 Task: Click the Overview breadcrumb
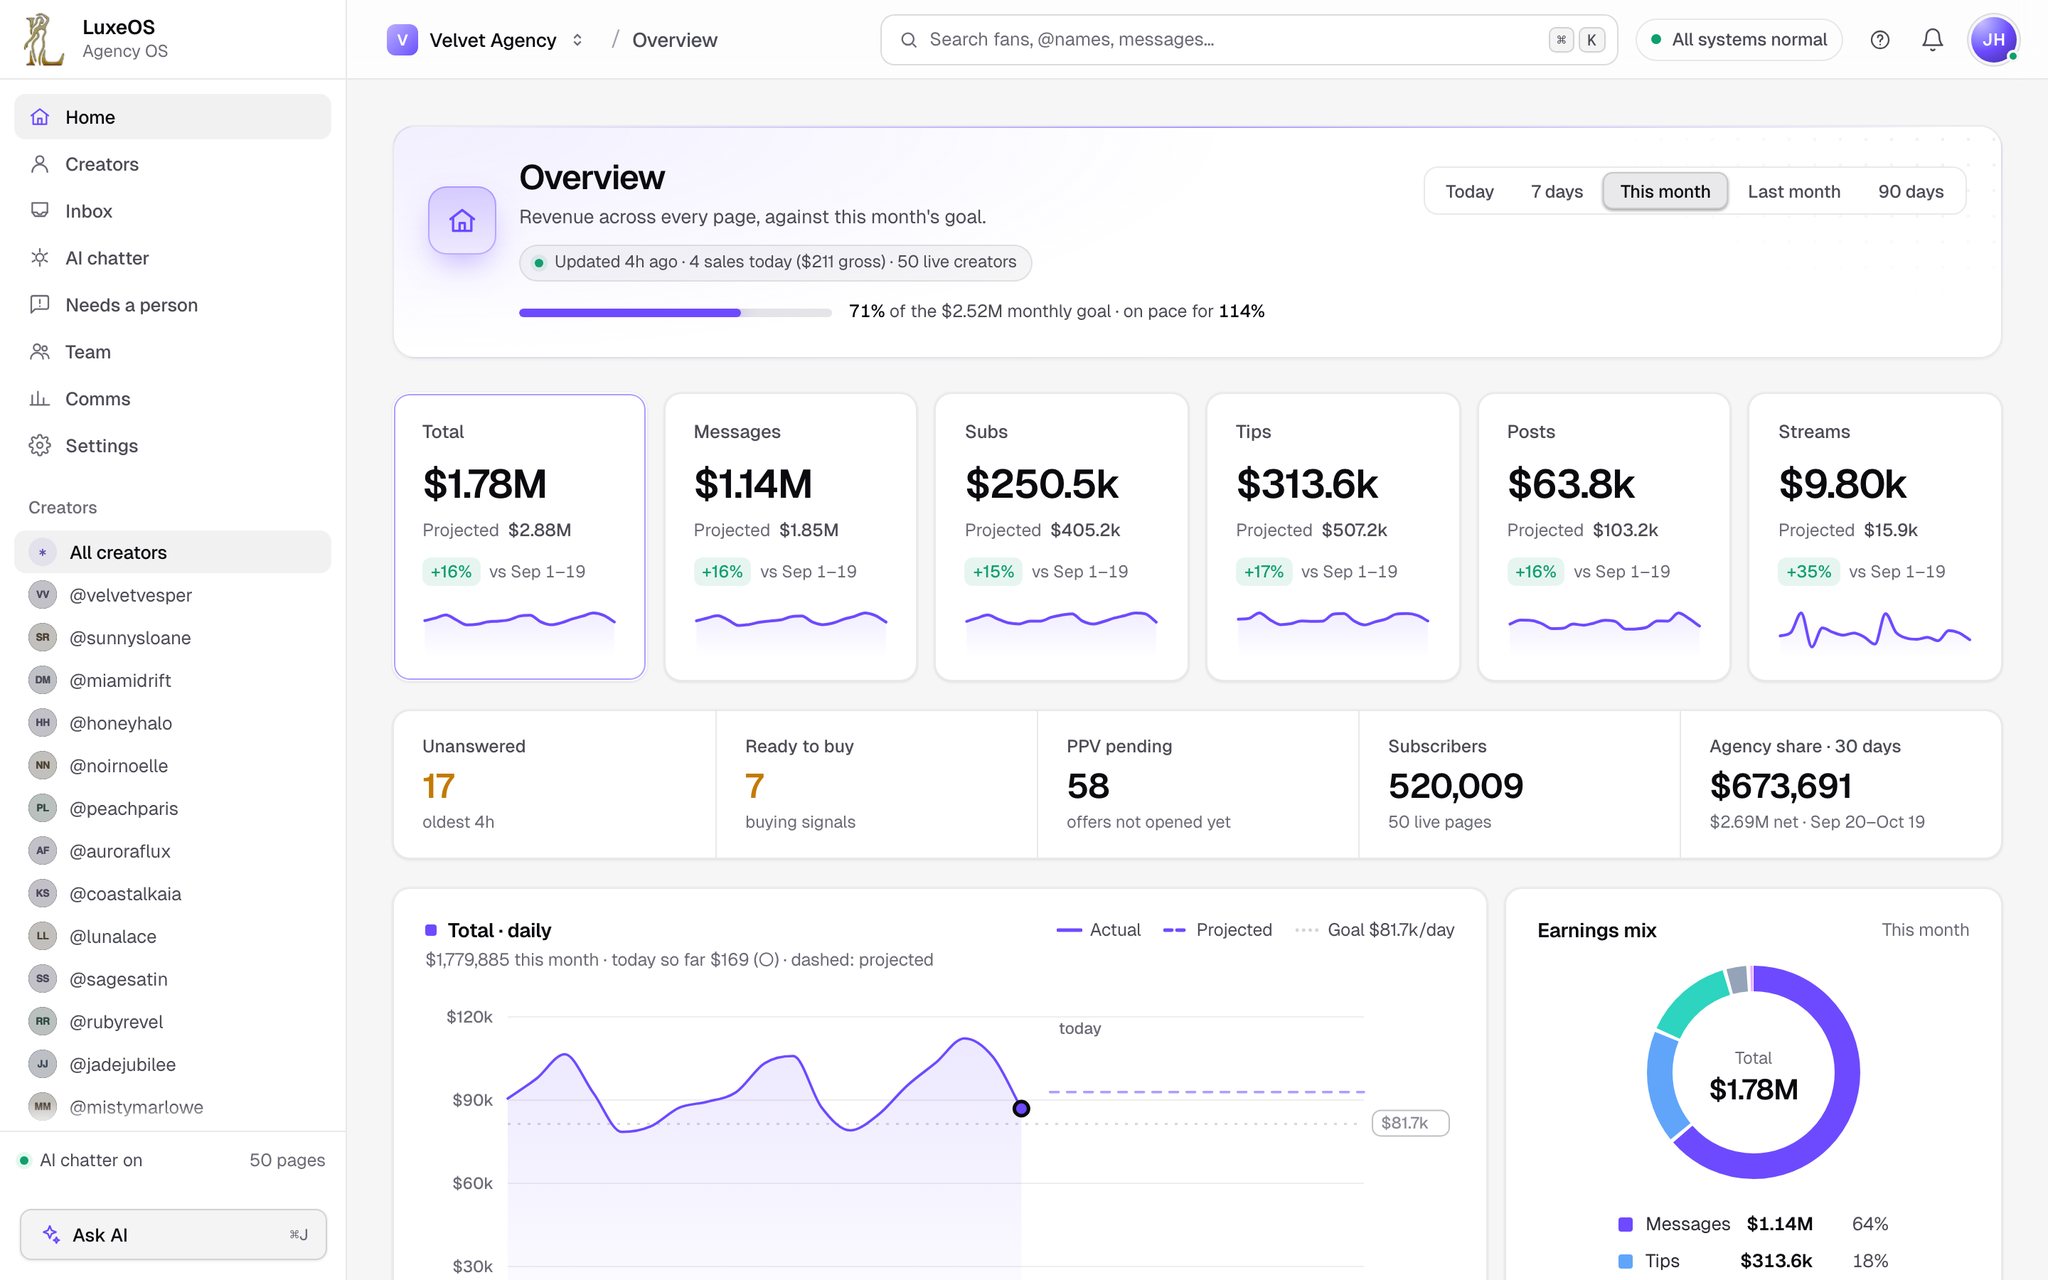[675, 40]
